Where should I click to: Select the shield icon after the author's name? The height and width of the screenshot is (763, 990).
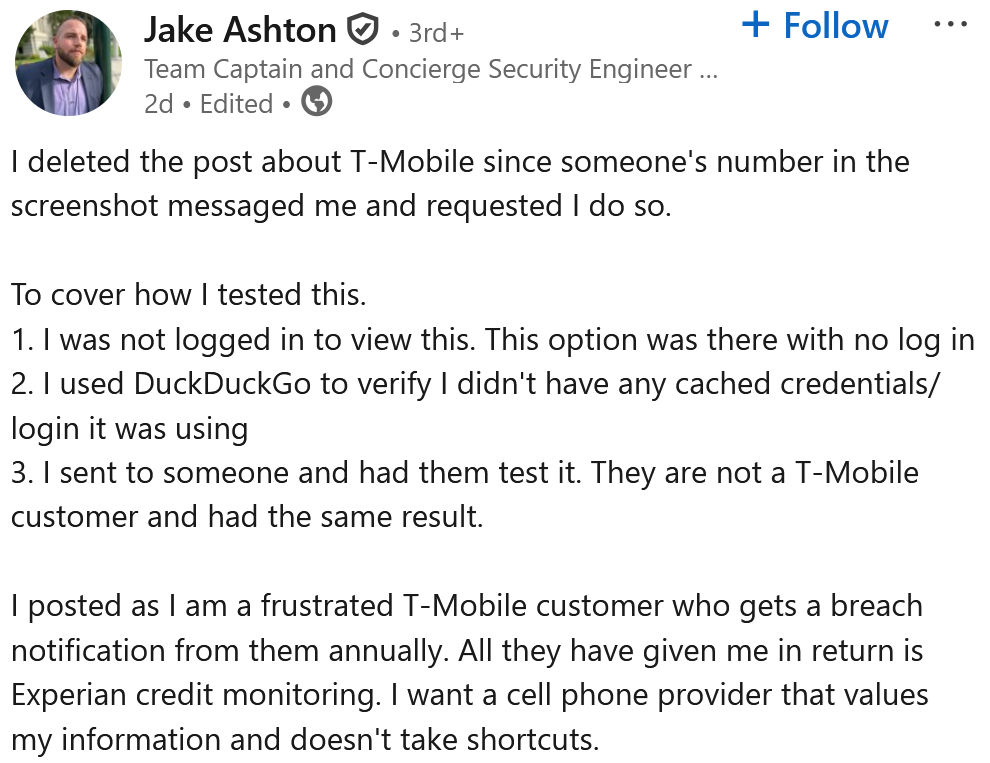coord(363,29)
